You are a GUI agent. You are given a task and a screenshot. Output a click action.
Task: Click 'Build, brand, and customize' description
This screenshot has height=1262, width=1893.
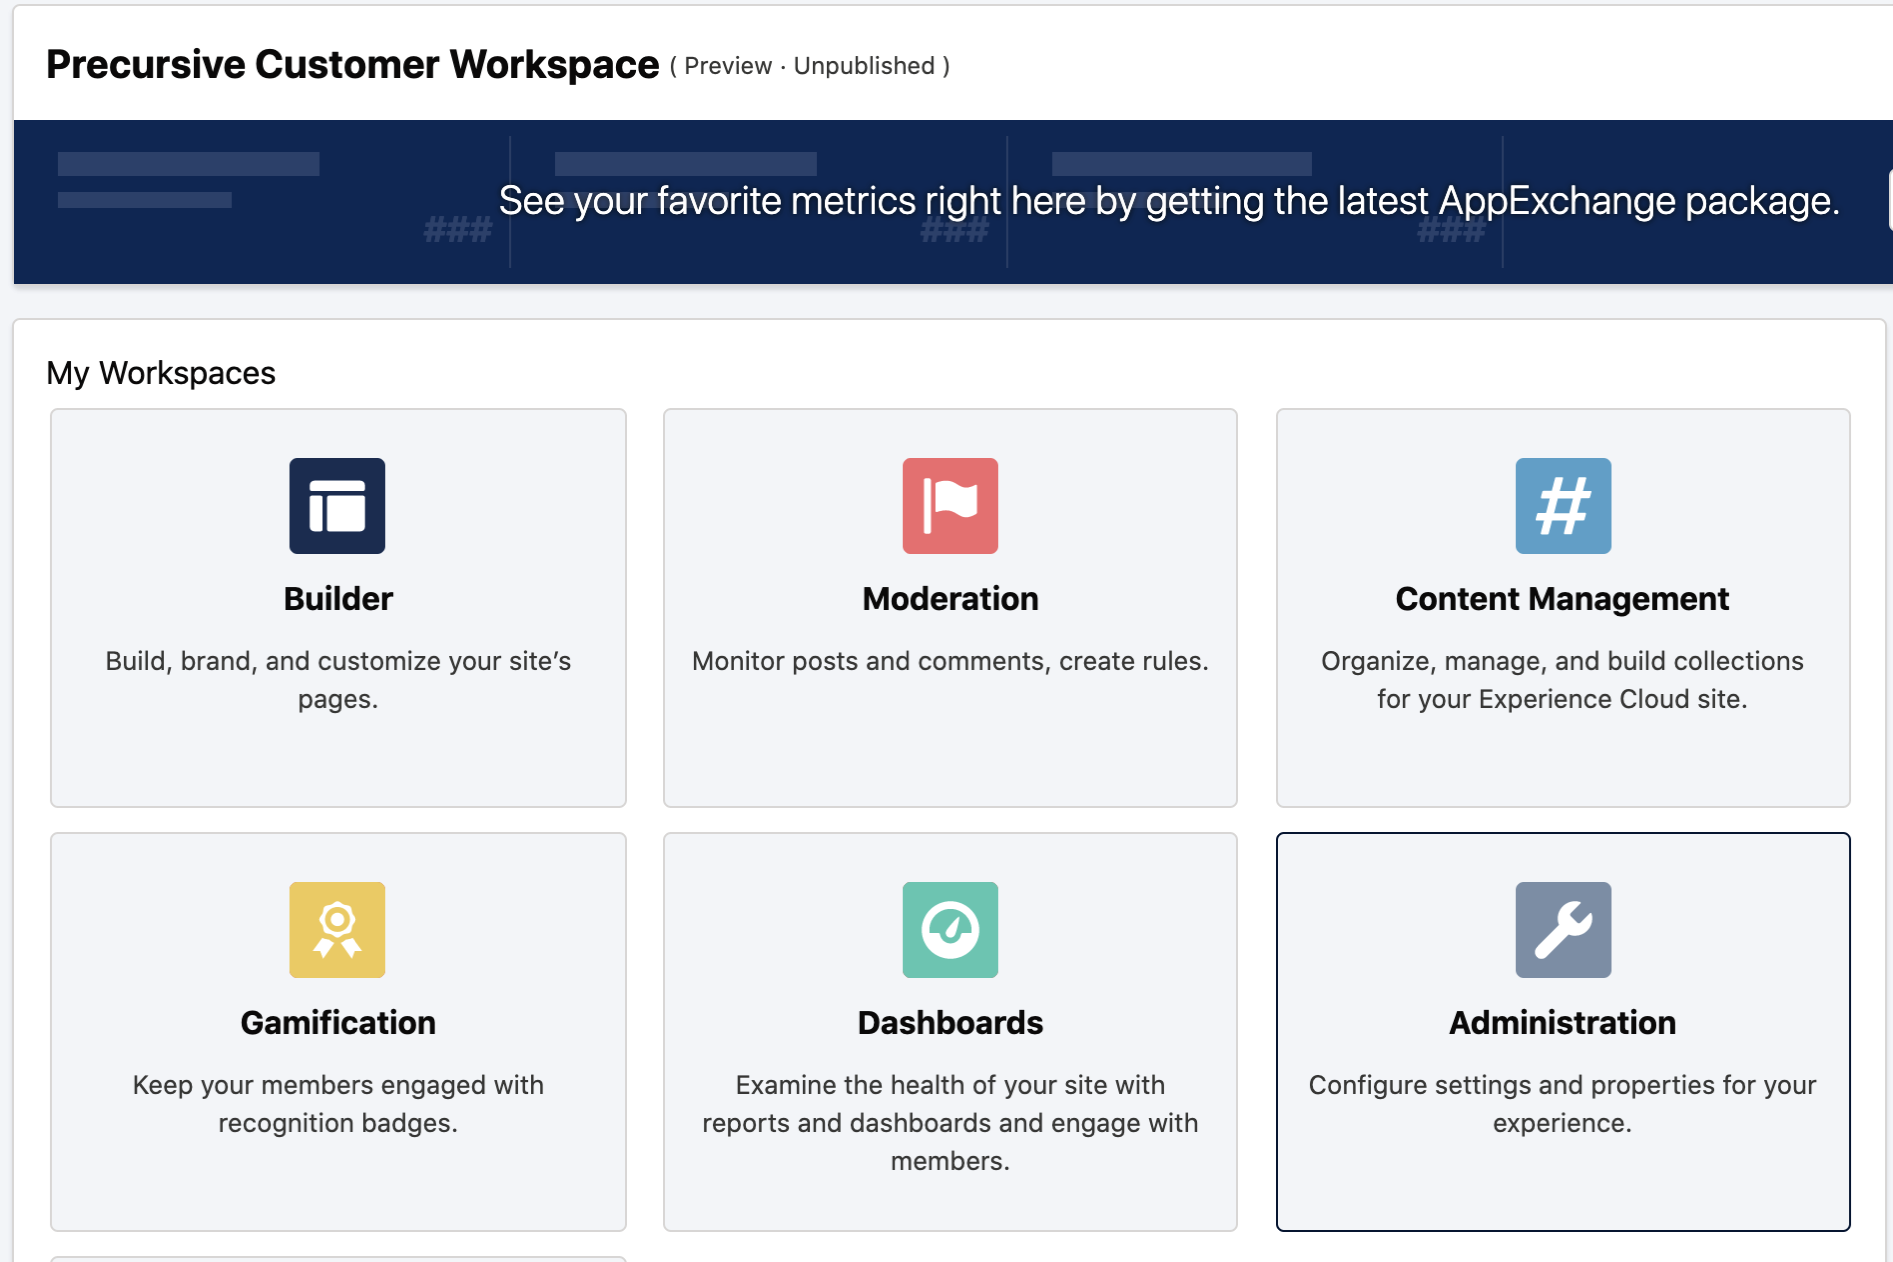[x=338, y=680]
